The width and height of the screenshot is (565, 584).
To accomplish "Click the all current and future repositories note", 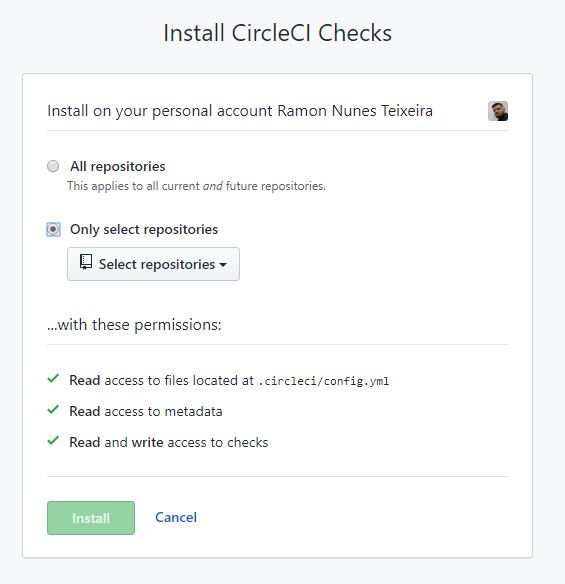I will pos(196,186).
